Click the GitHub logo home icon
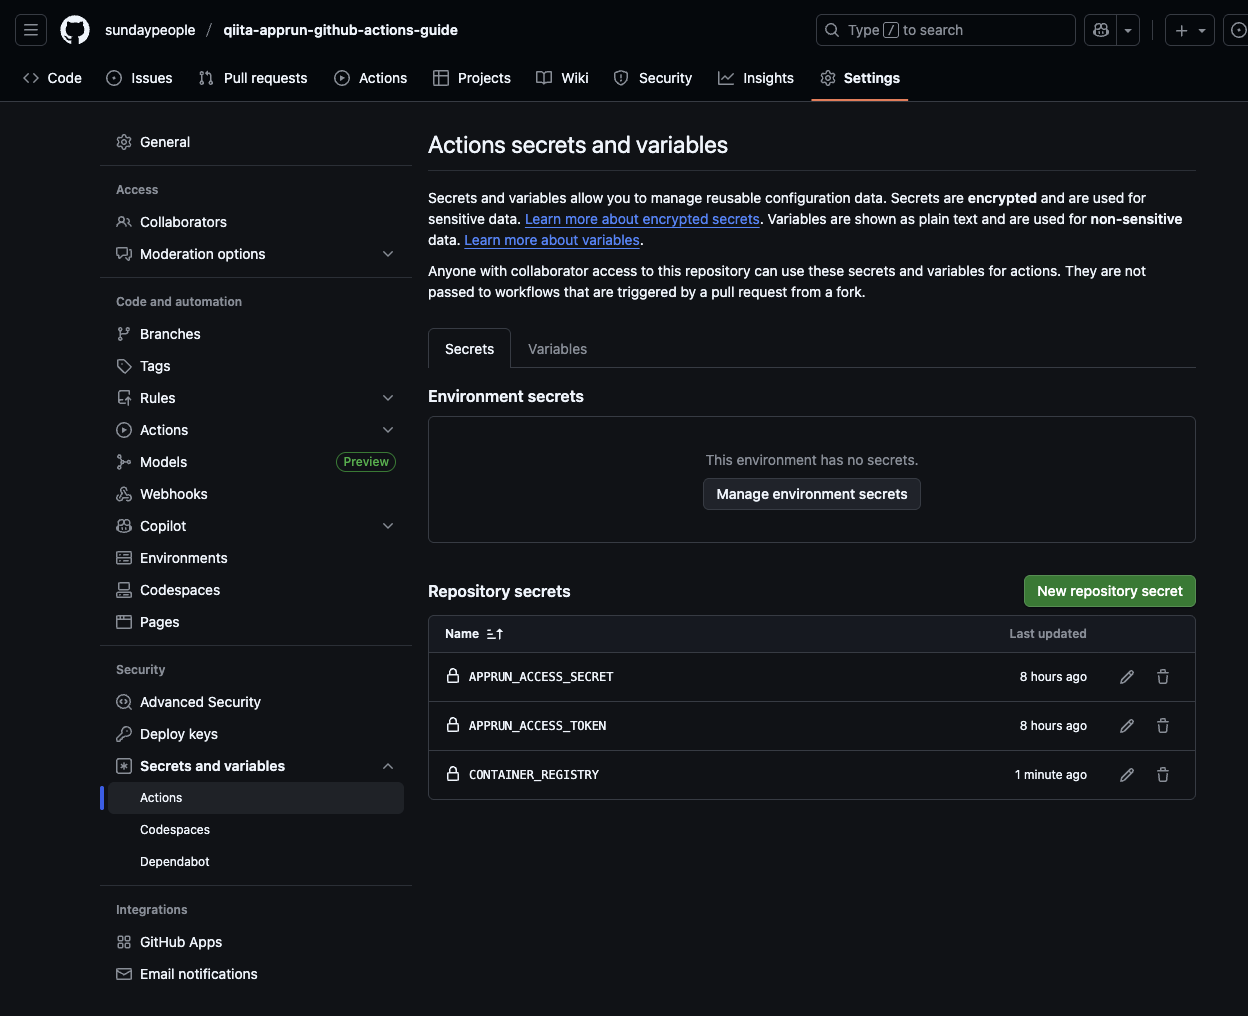The width and height of the screenshot is (1248, 1016). coord(75,30)
